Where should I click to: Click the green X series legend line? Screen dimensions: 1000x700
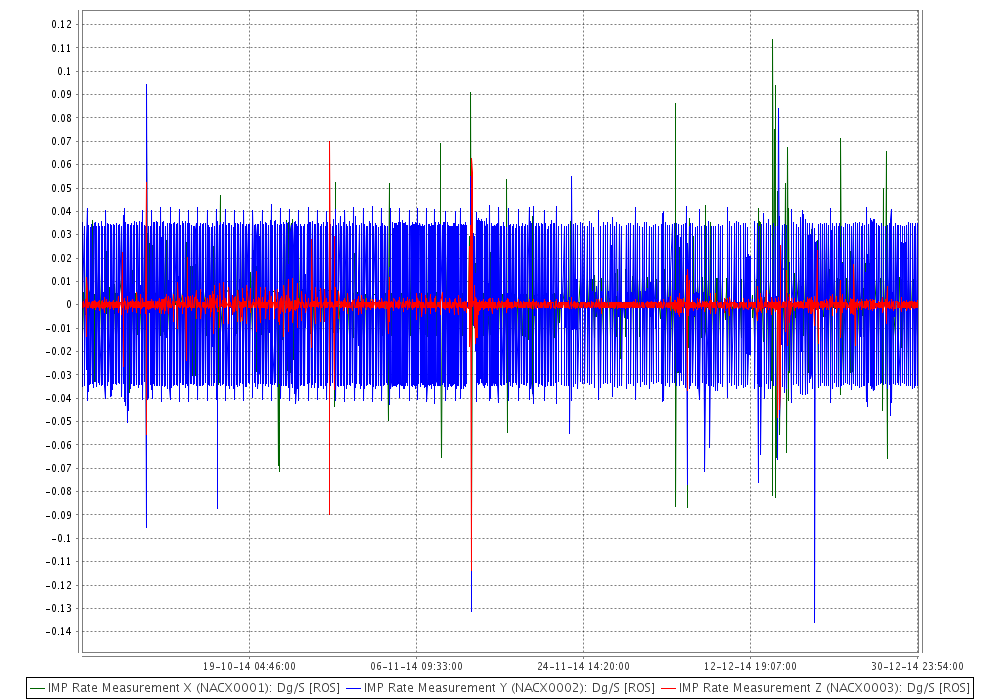[38, 689]
